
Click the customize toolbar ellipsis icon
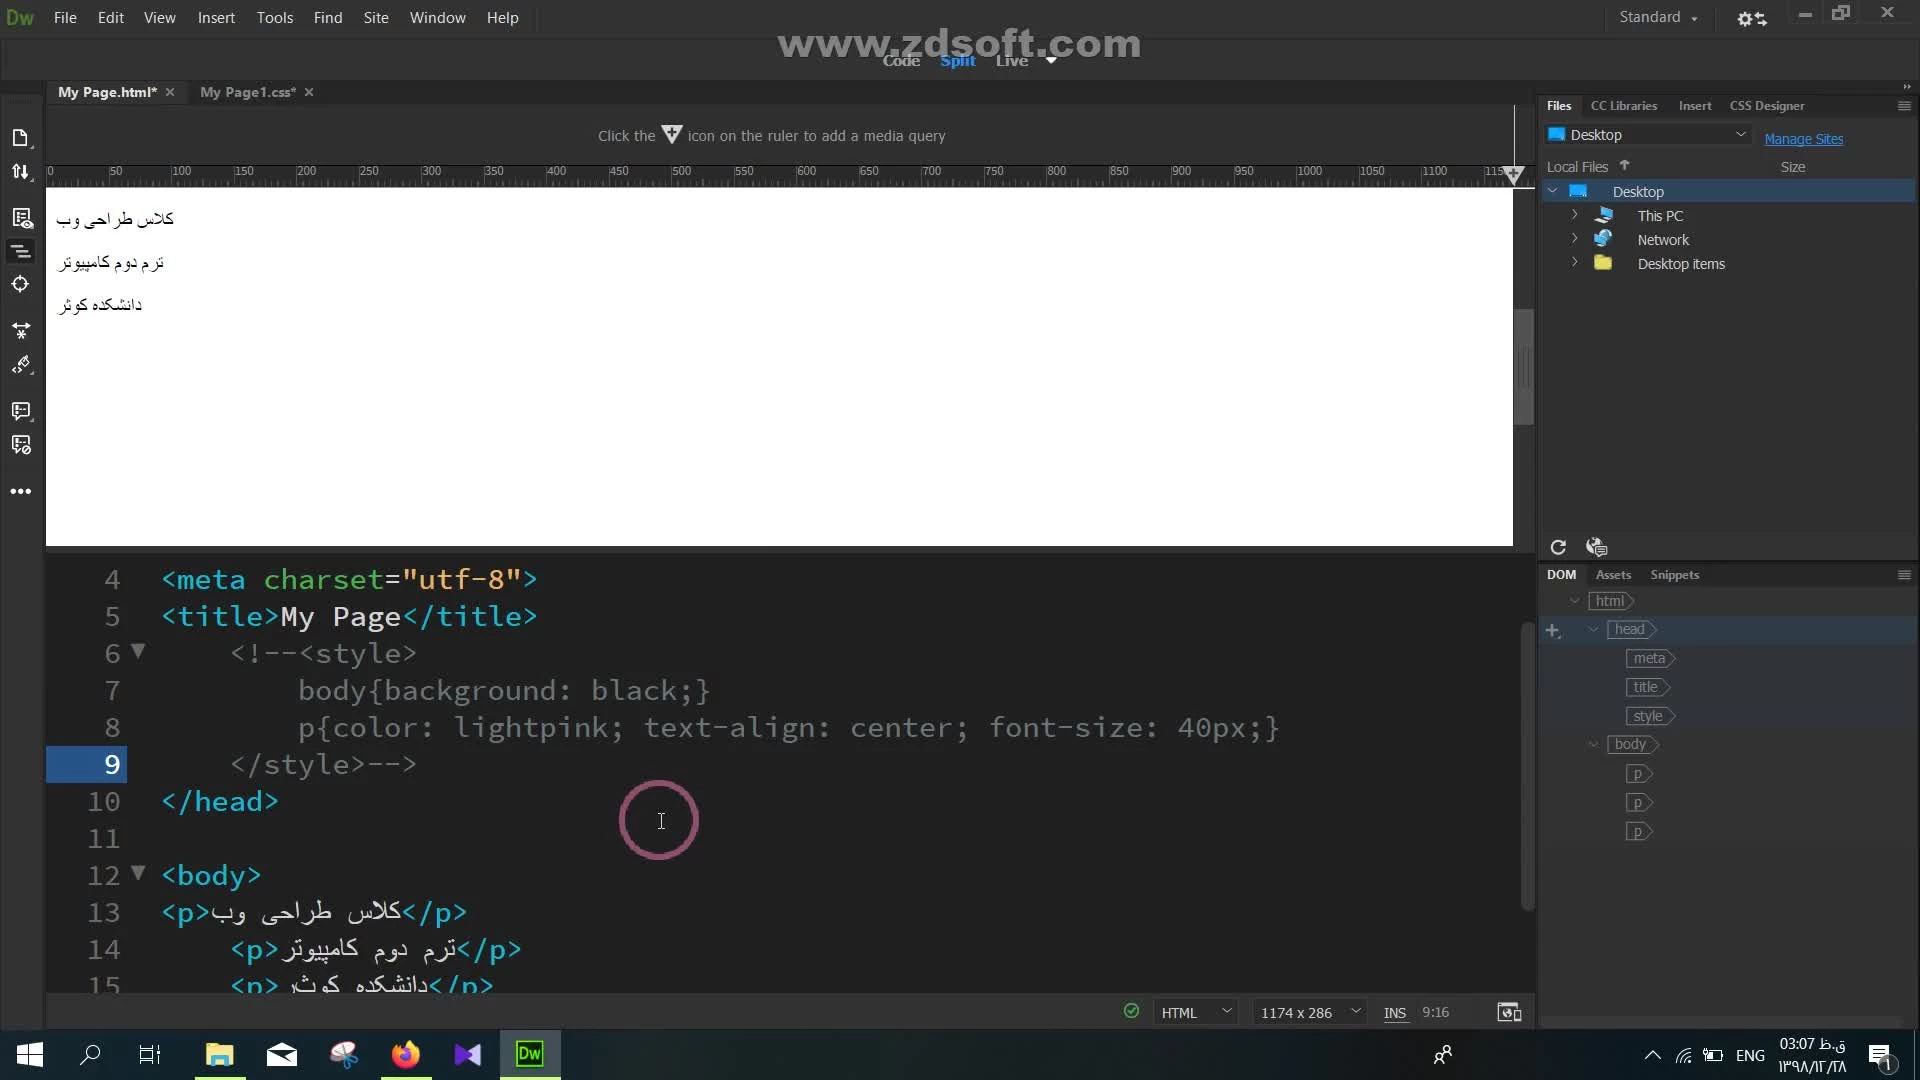[20, 491]
